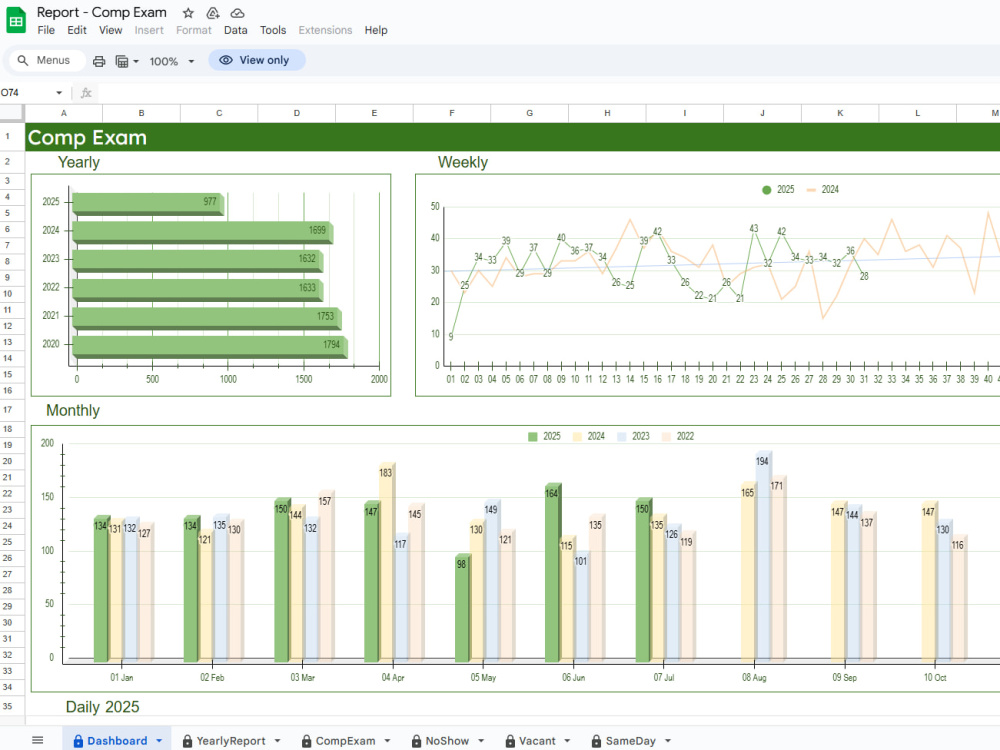Click the orange 2024 legend line in Weekly chart
The height and width of the screenshot is (750, 1000).
pos(811,190)
